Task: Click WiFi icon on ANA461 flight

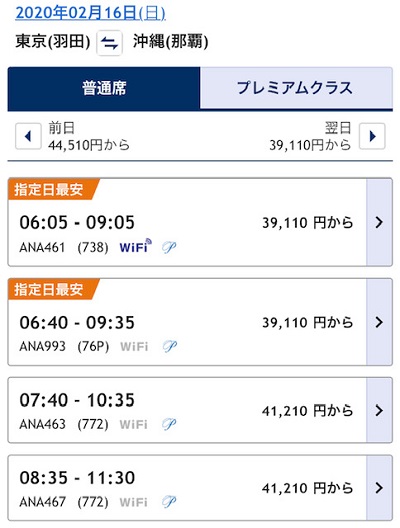Action: click(135, 246)
